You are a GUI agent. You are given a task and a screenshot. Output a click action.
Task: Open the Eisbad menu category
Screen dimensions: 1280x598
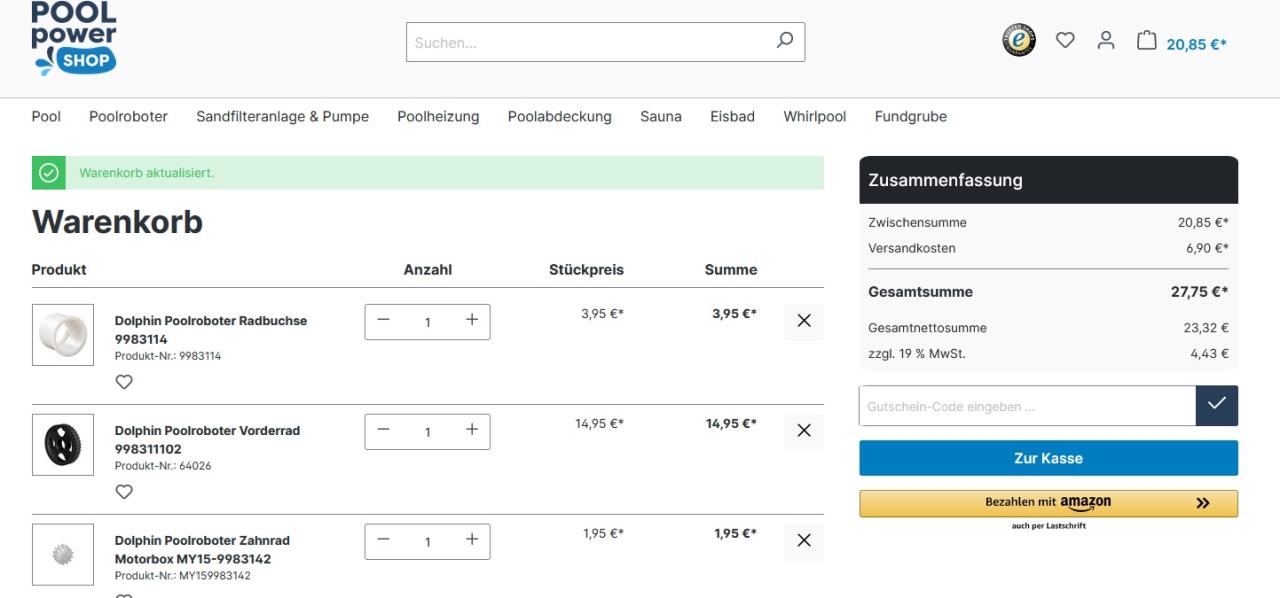point(732,117)
